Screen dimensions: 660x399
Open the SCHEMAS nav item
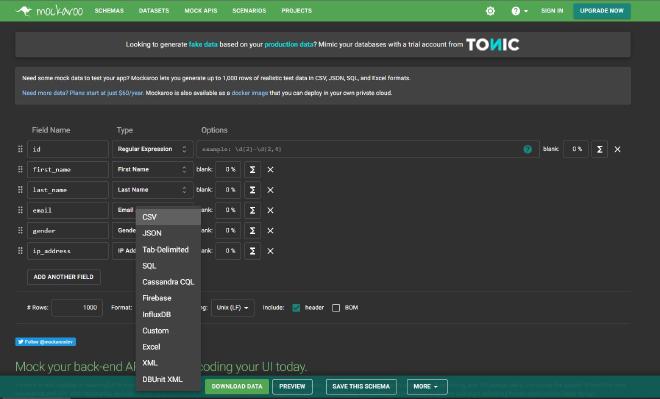coord(109,11)
